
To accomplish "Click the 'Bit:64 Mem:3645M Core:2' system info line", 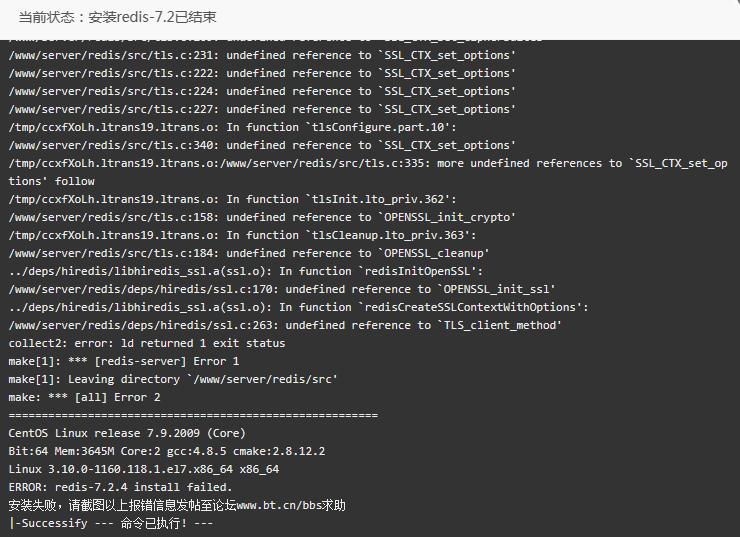I will click(x=167, y=451).
